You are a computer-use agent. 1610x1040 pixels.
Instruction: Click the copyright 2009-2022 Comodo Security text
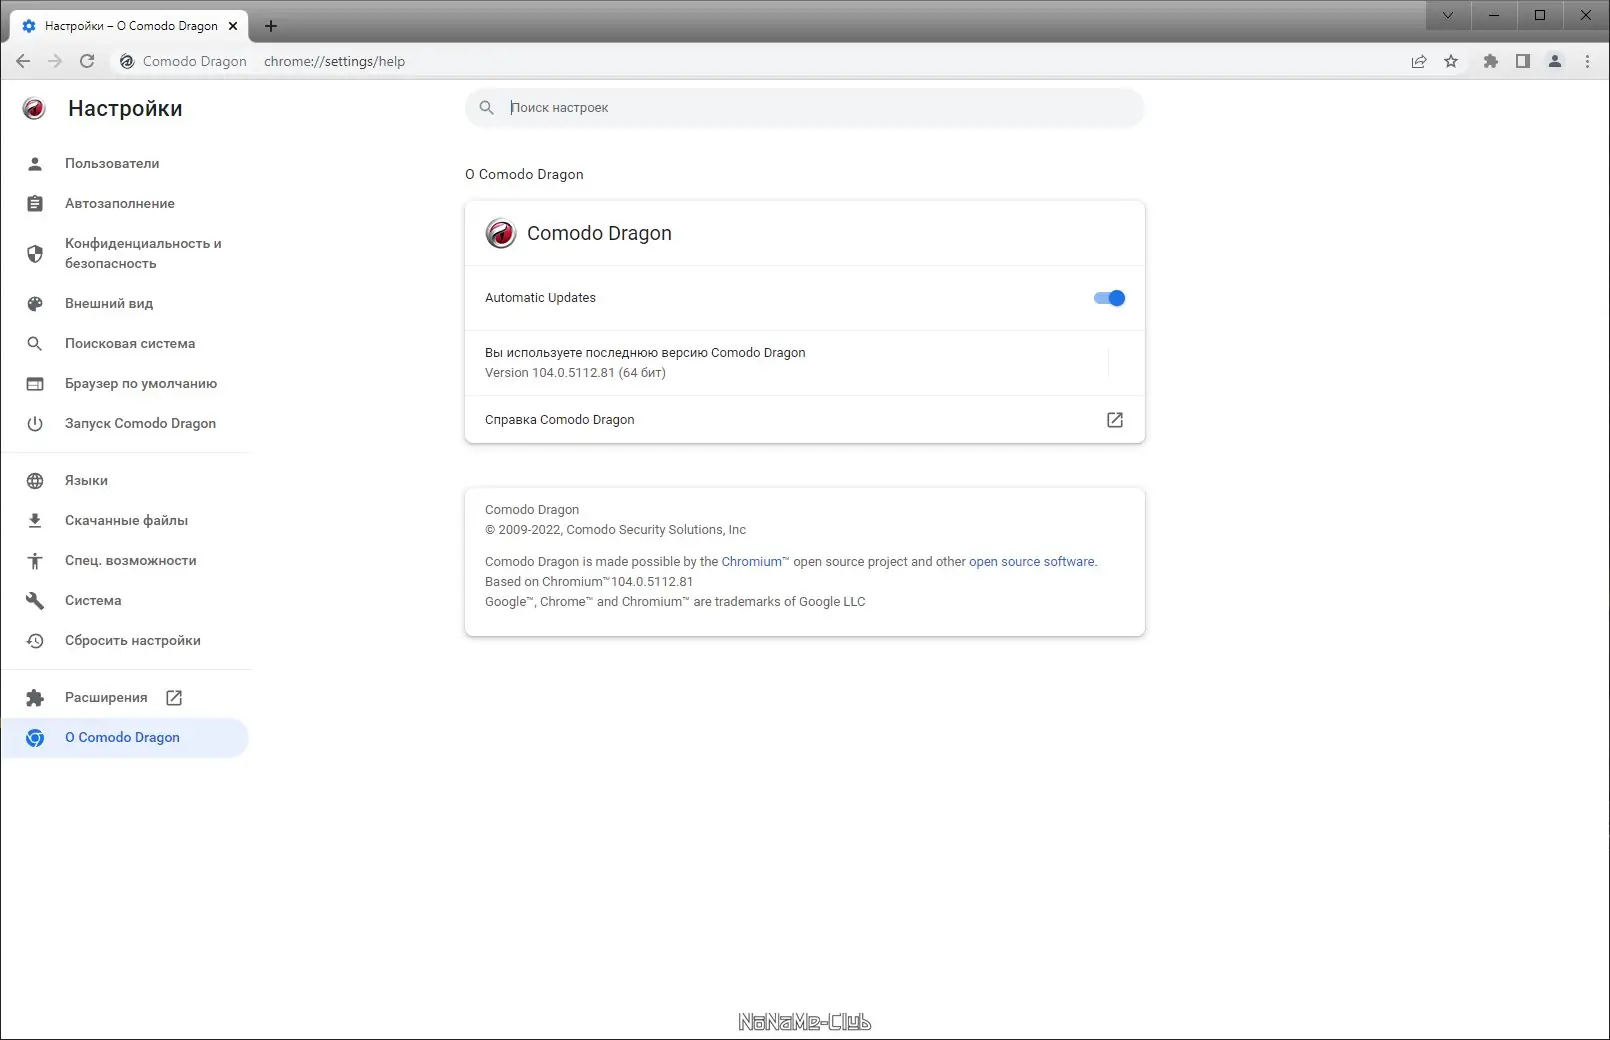[x=615, y=529]
